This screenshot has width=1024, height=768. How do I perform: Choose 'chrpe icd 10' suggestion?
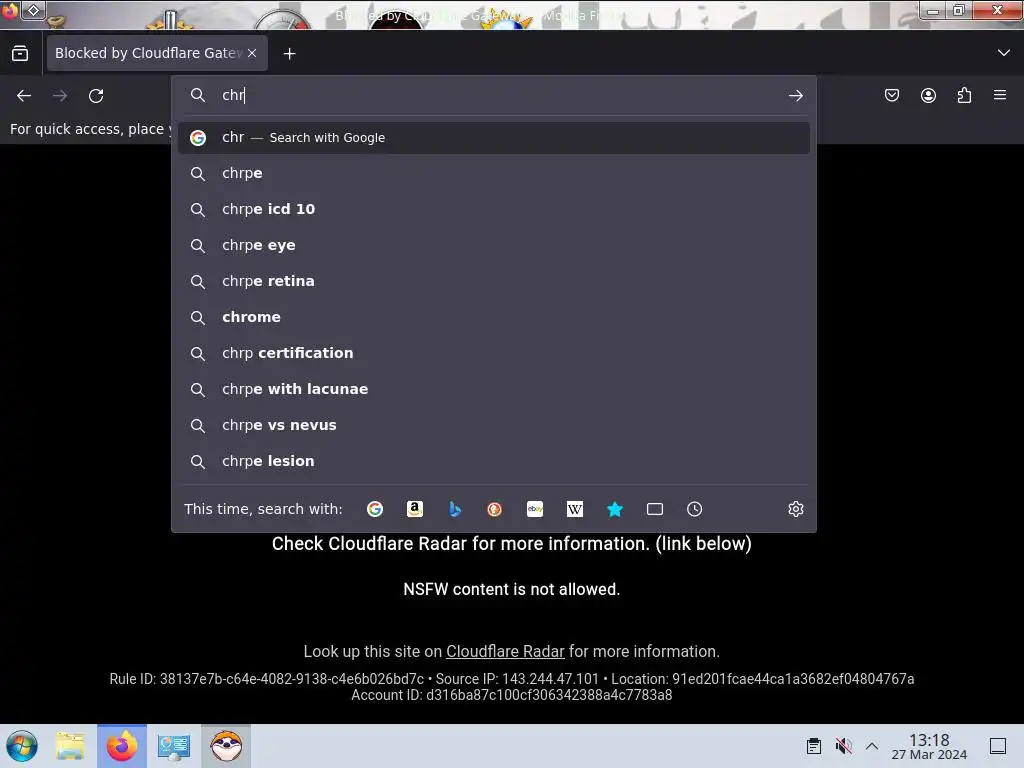click(494, 210)
